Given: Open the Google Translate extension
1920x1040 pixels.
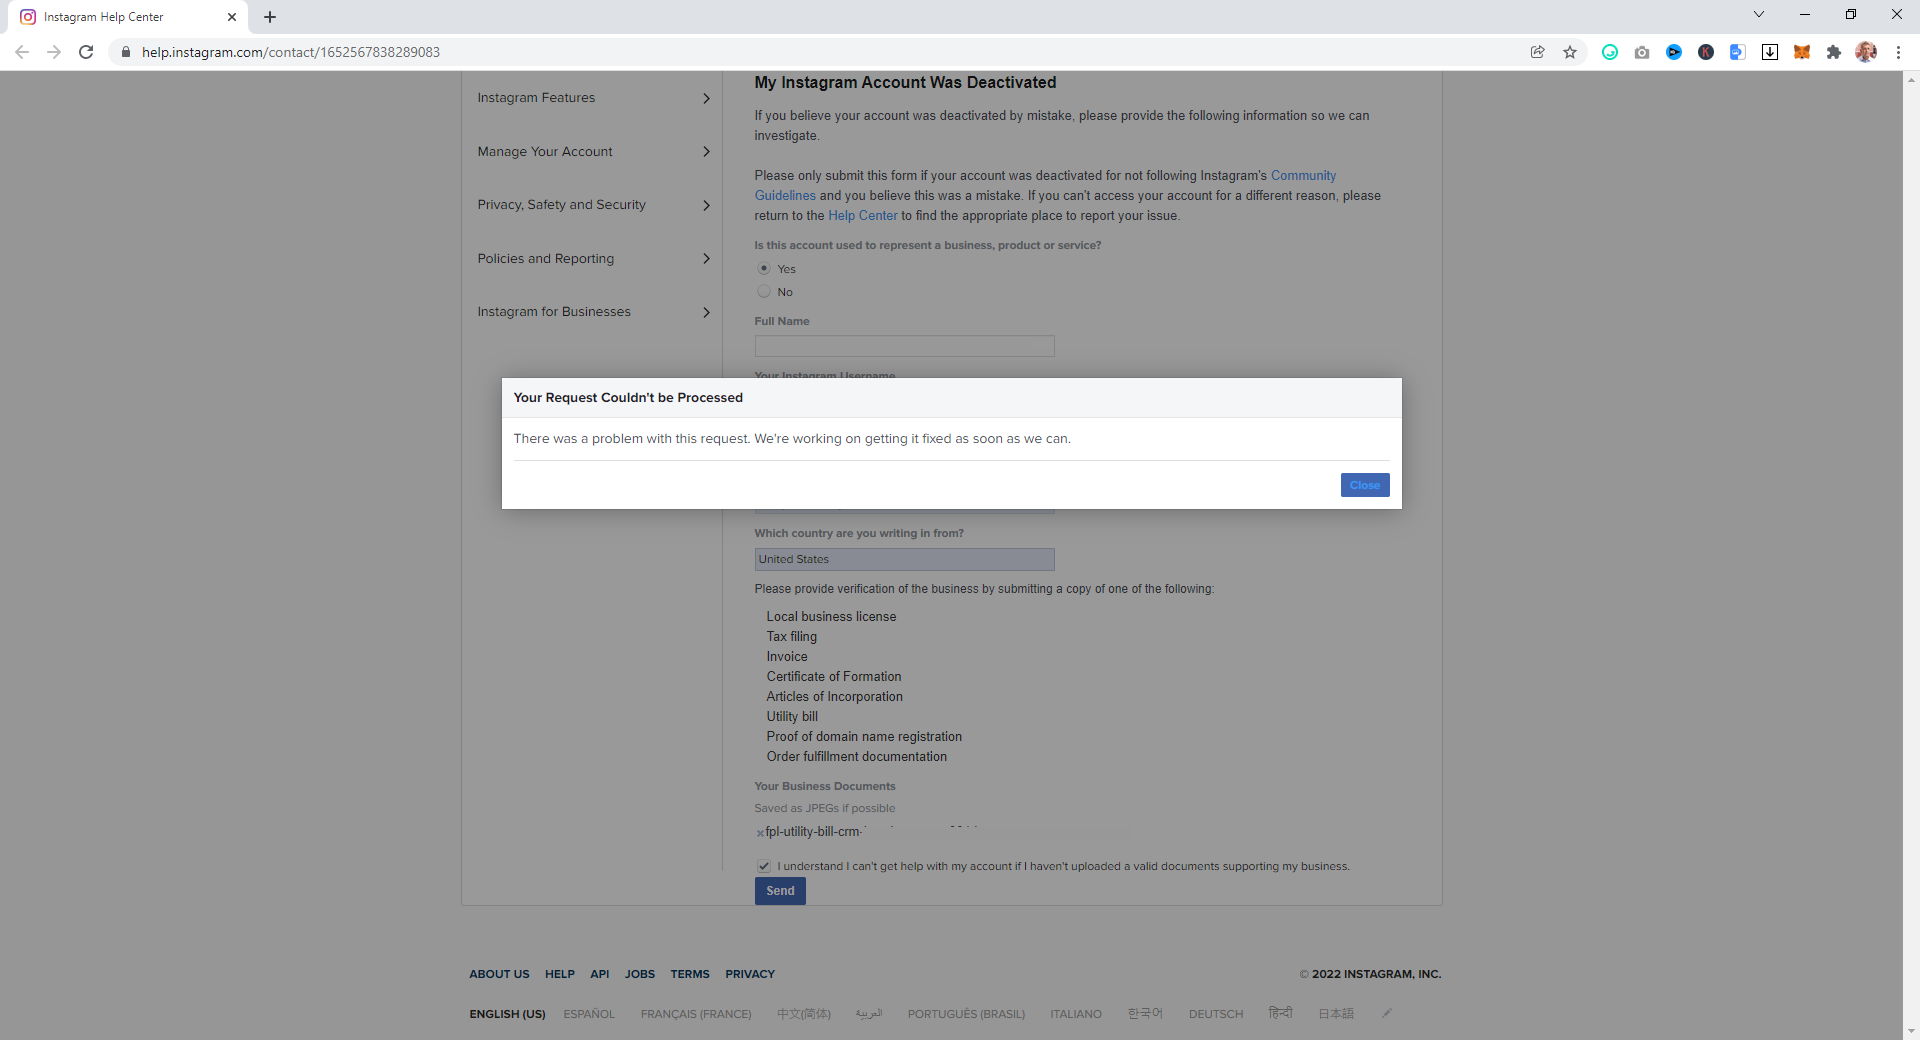Looking at the screenshot, I should coord(1738,52).
